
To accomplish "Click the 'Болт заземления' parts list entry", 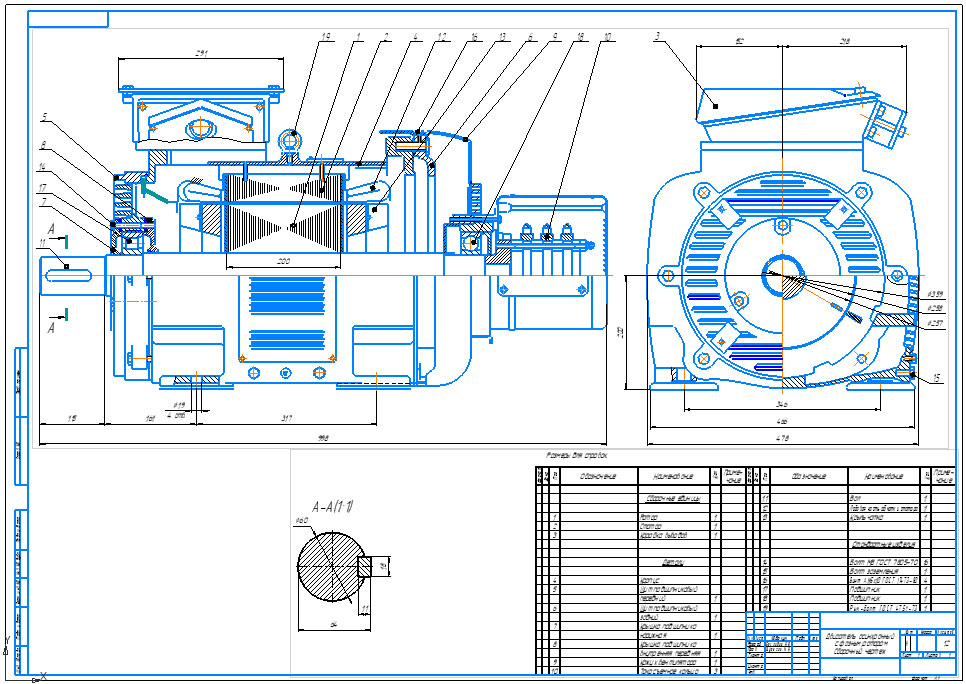I will pyautogui.click(x=874, y=572).
